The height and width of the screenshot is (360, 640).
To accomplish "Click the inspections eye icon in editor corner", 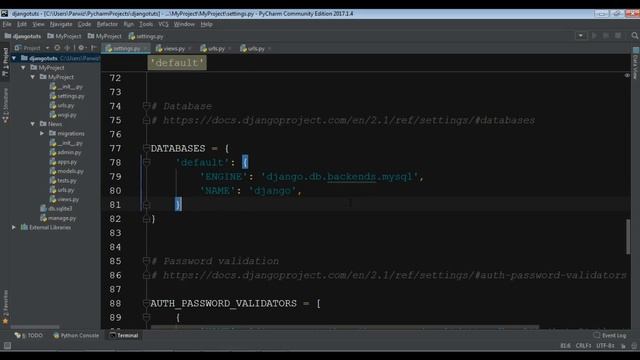I will pos(627,76).
